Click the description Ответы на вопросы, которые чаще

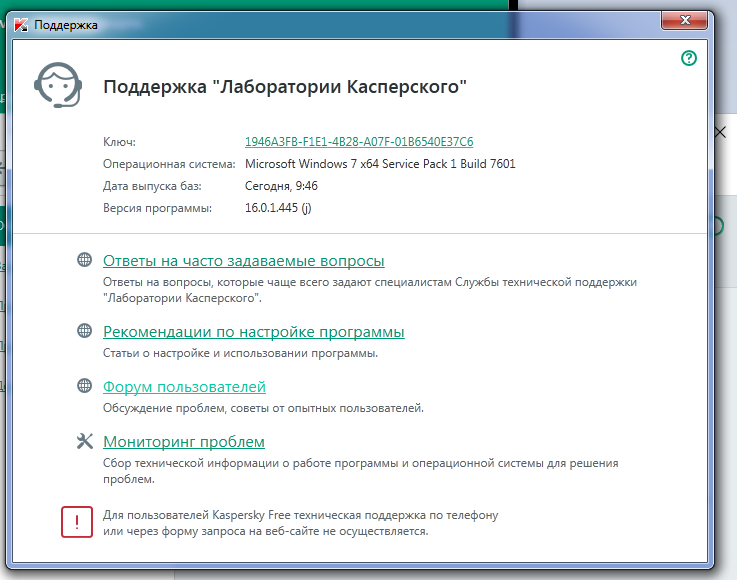[x=370, y=290]
